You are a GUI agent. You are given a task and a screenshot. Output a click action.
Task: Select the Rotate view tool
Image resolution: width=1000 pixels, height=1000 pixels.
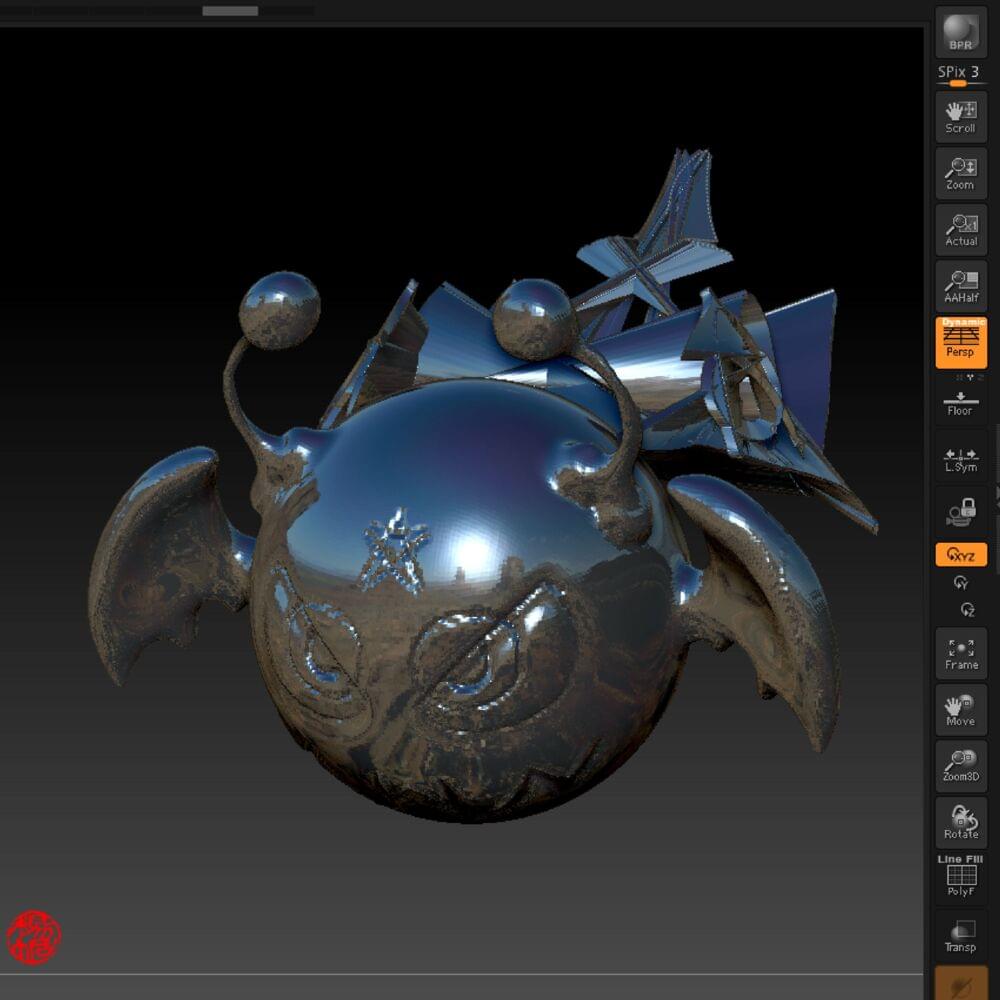[960, 823]
